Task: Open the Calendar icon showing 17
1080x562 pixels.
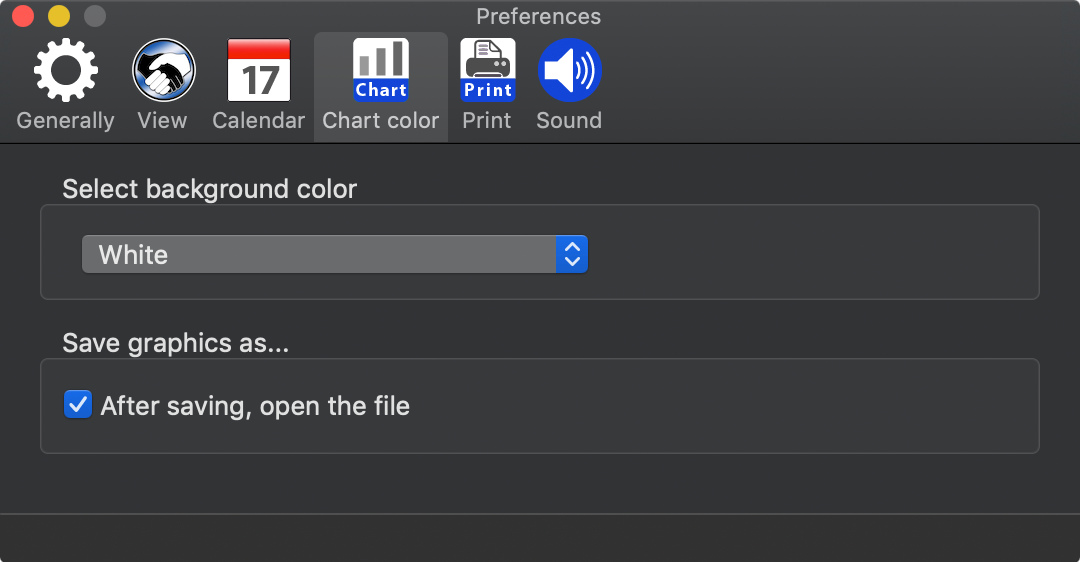Action: coord(259,70)
